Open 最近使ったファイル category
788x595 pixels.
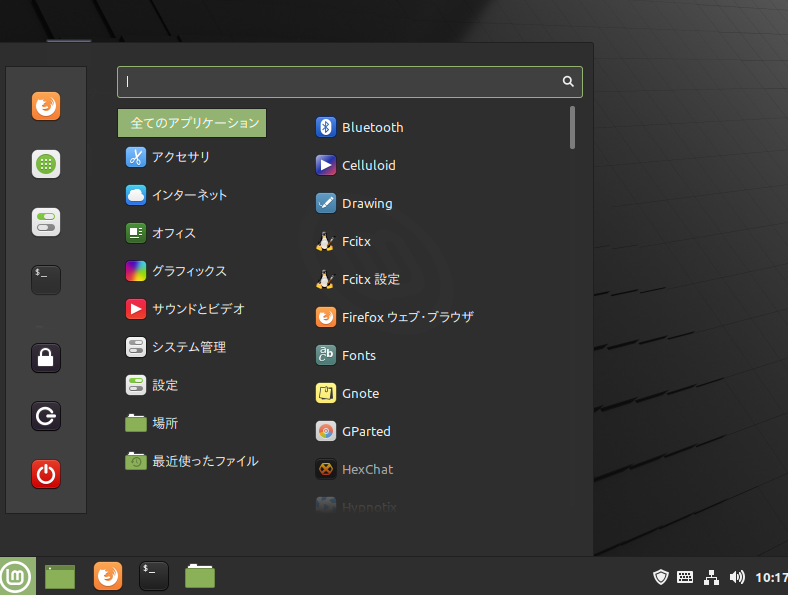click(x=192, y=461)
